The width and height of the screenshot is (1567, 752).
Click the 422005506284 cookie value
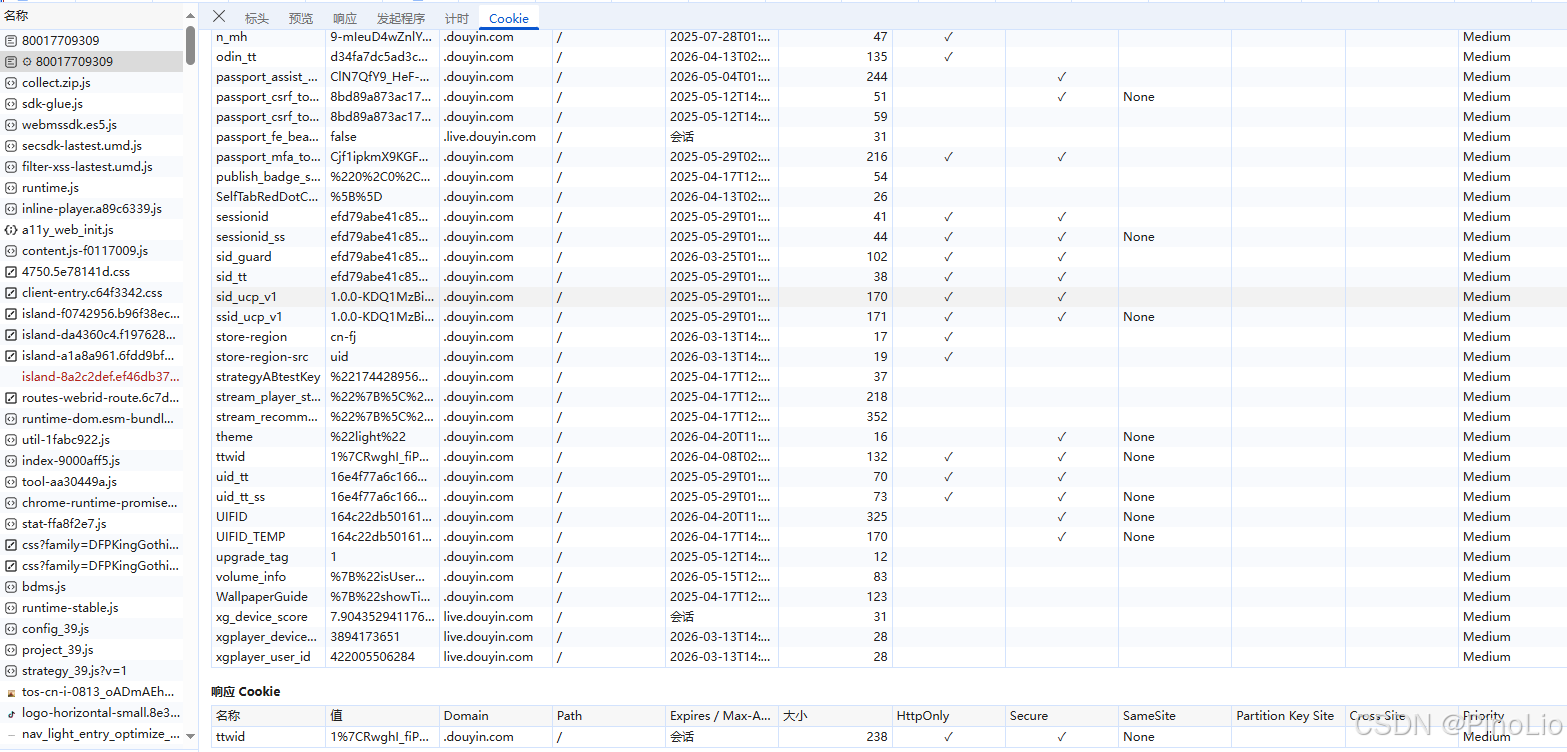coord(372,657)
